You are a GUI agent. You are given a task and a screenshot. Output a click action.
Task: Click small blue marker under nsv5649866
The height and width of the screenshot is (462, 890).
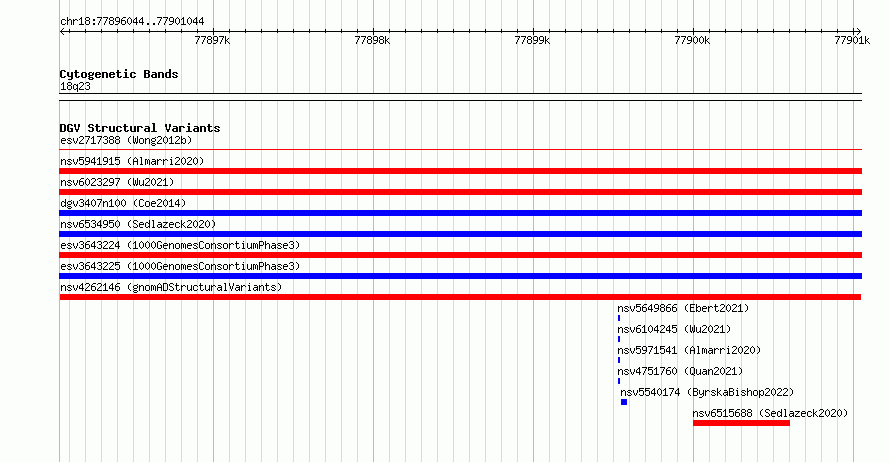[x=619, y=318]
